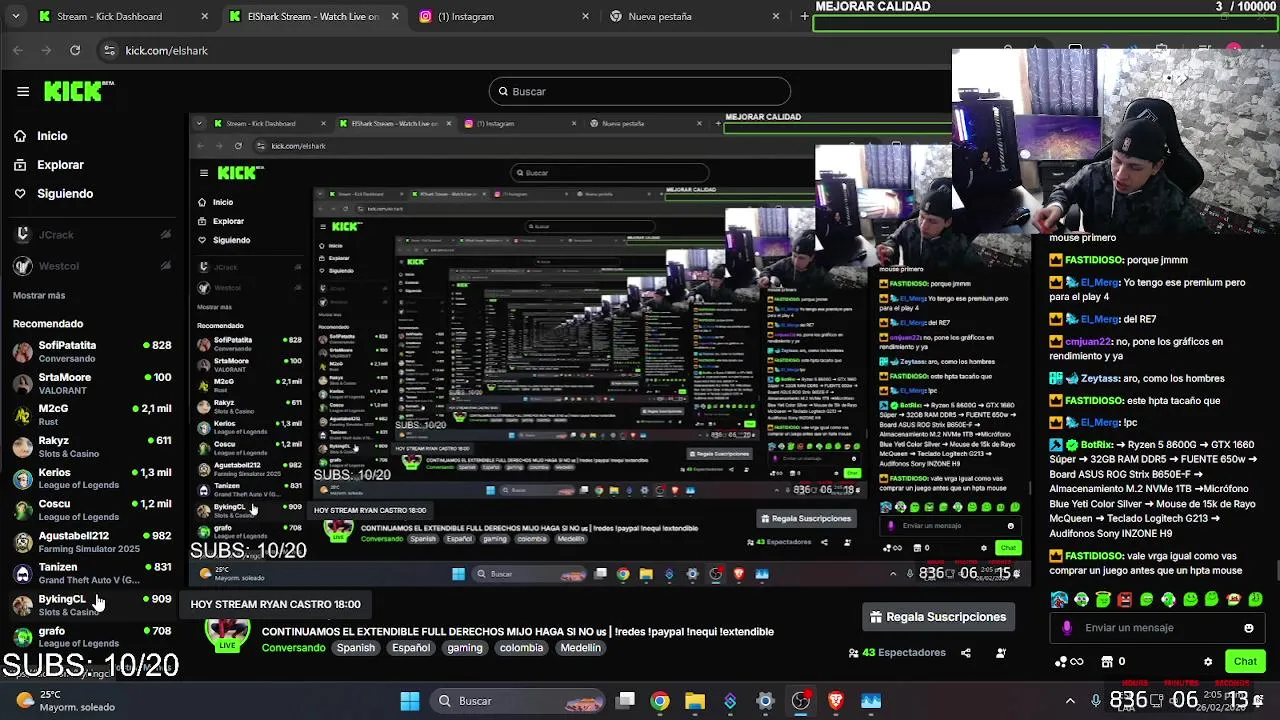Open grafo League of Legends channel
Image resolution: width=1280 pixels, height=720 pixels.
90,636
